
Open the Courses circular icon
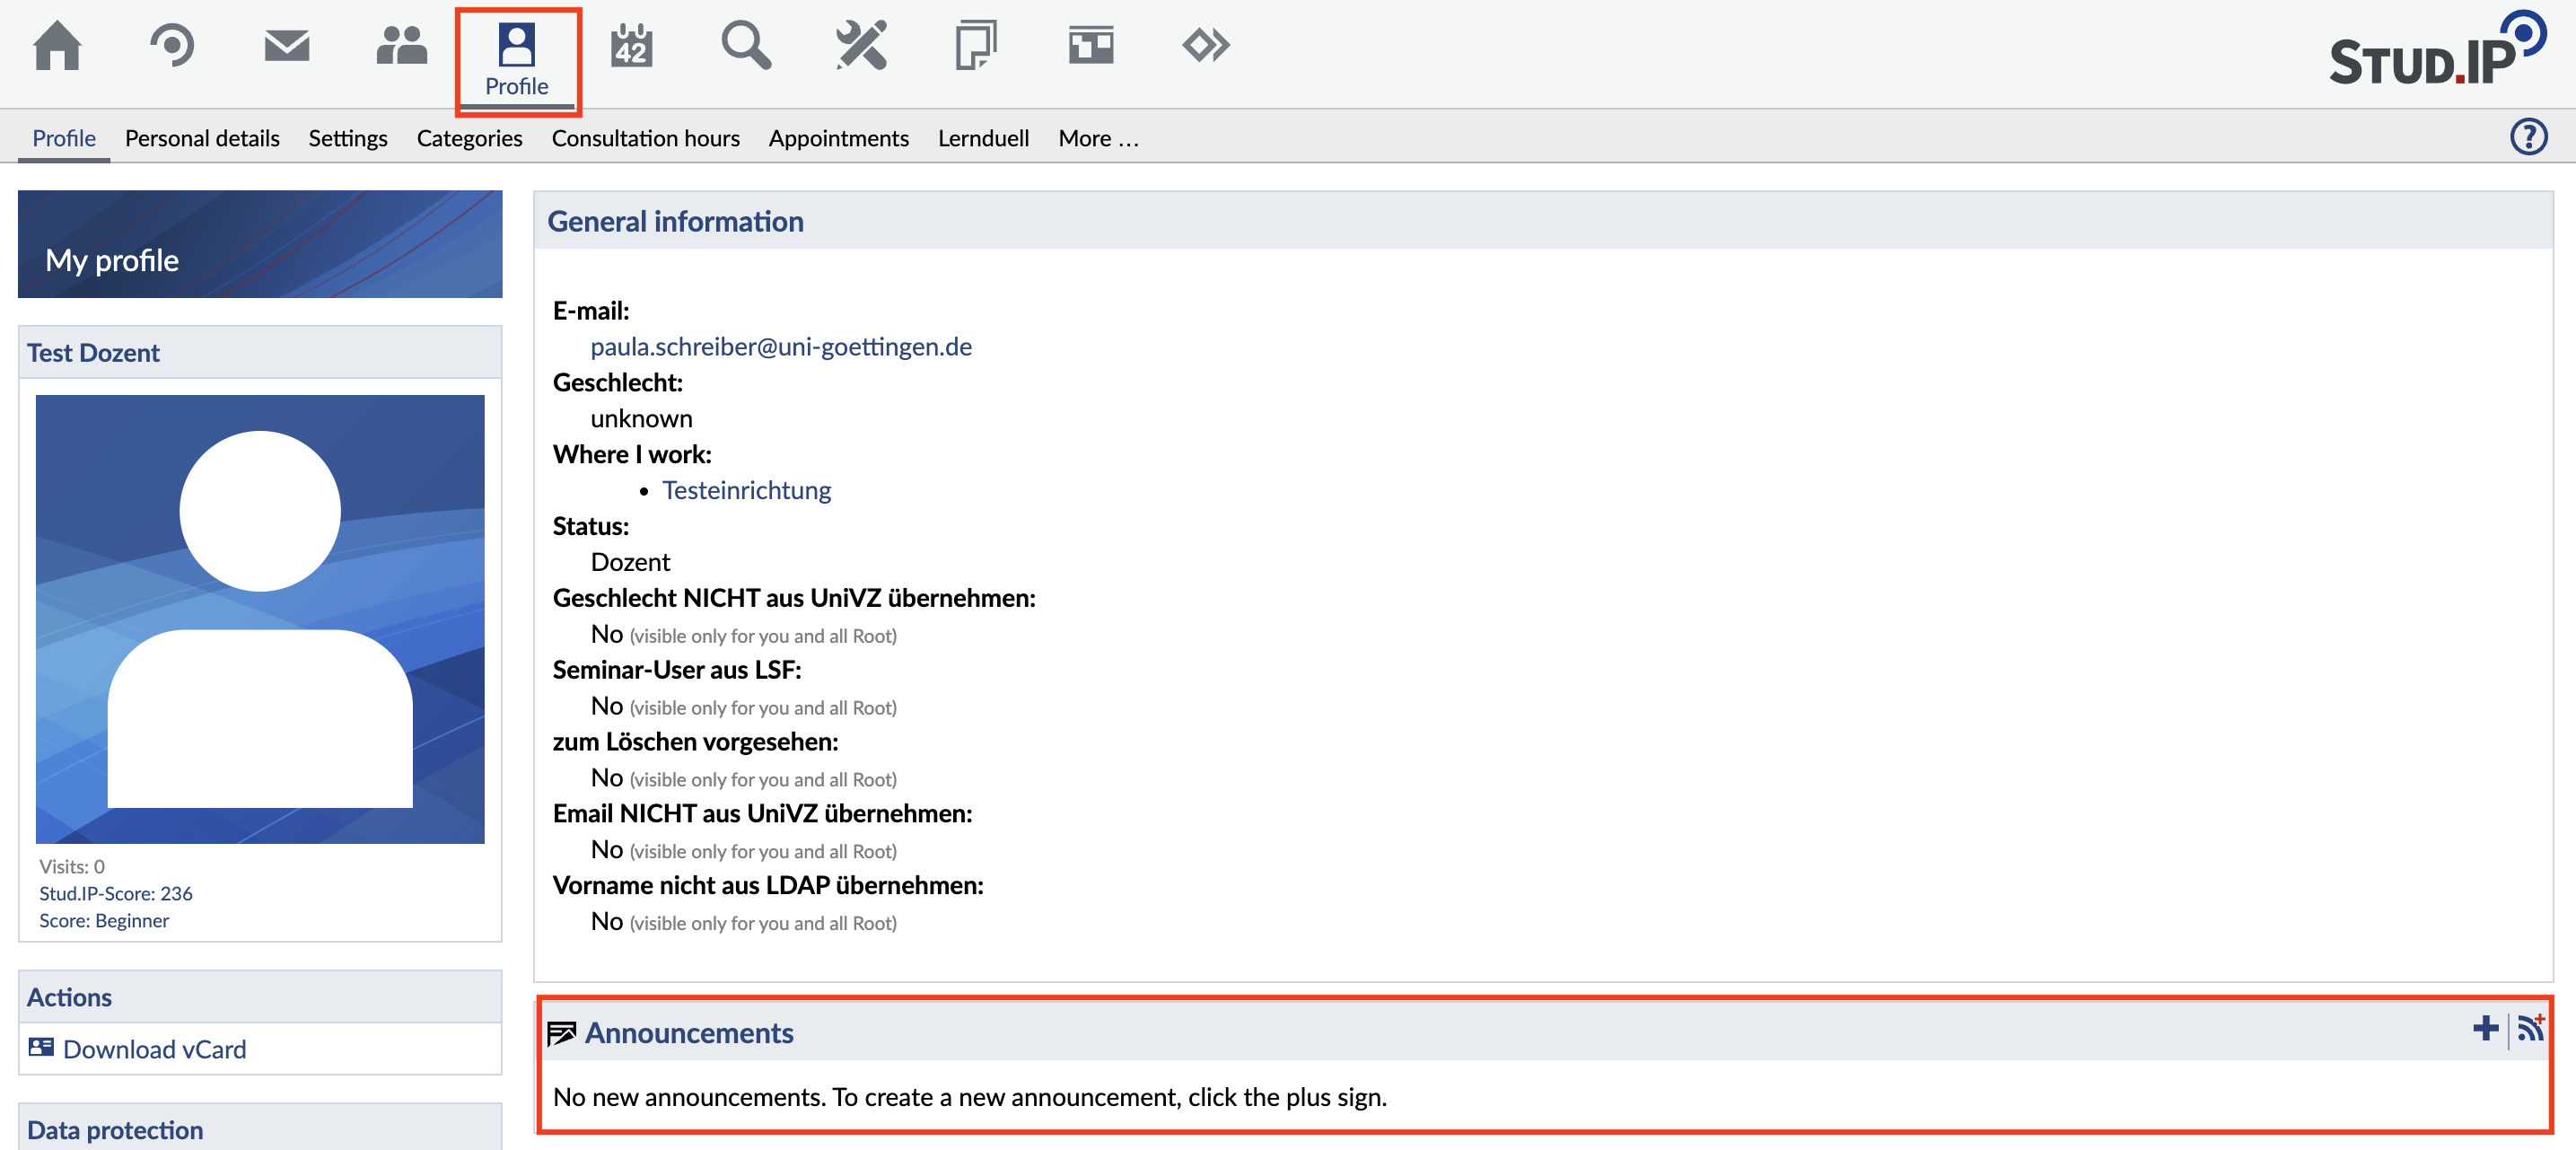(x=172, y=46)
